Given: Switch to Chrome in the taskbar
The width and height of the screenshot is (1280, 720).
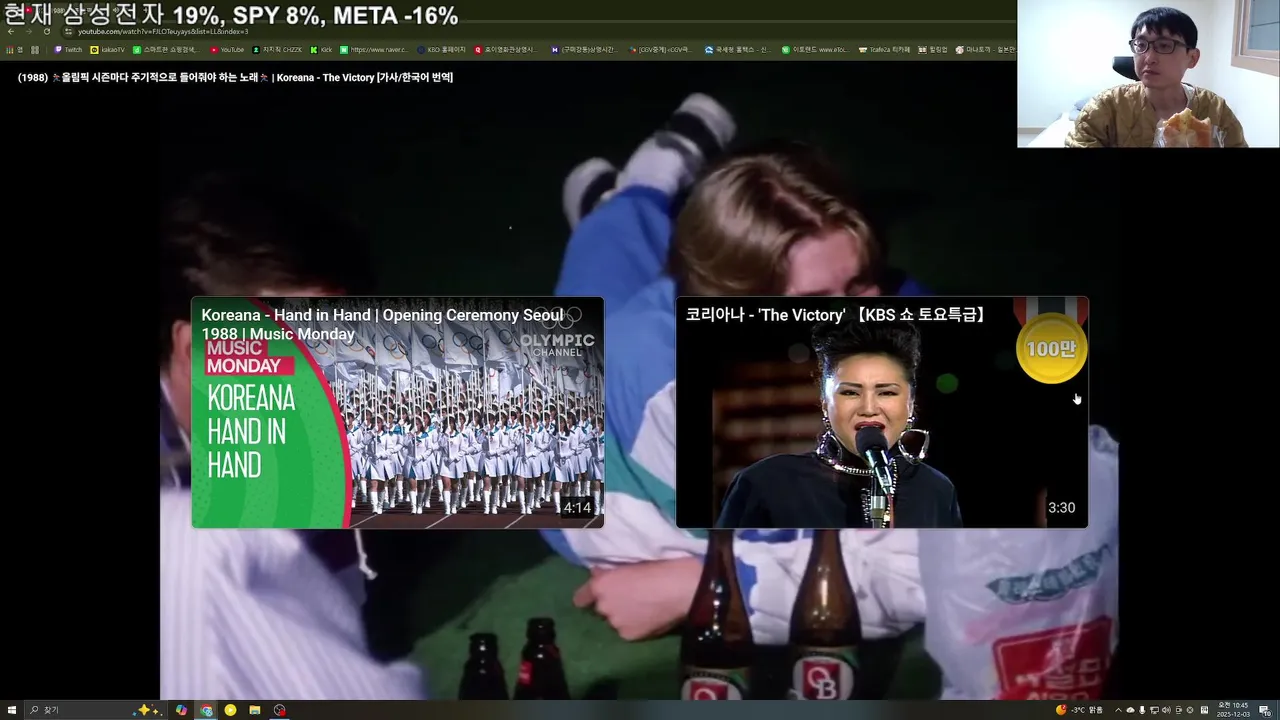Looking at the screenshot, I should (x=206, y=710).
